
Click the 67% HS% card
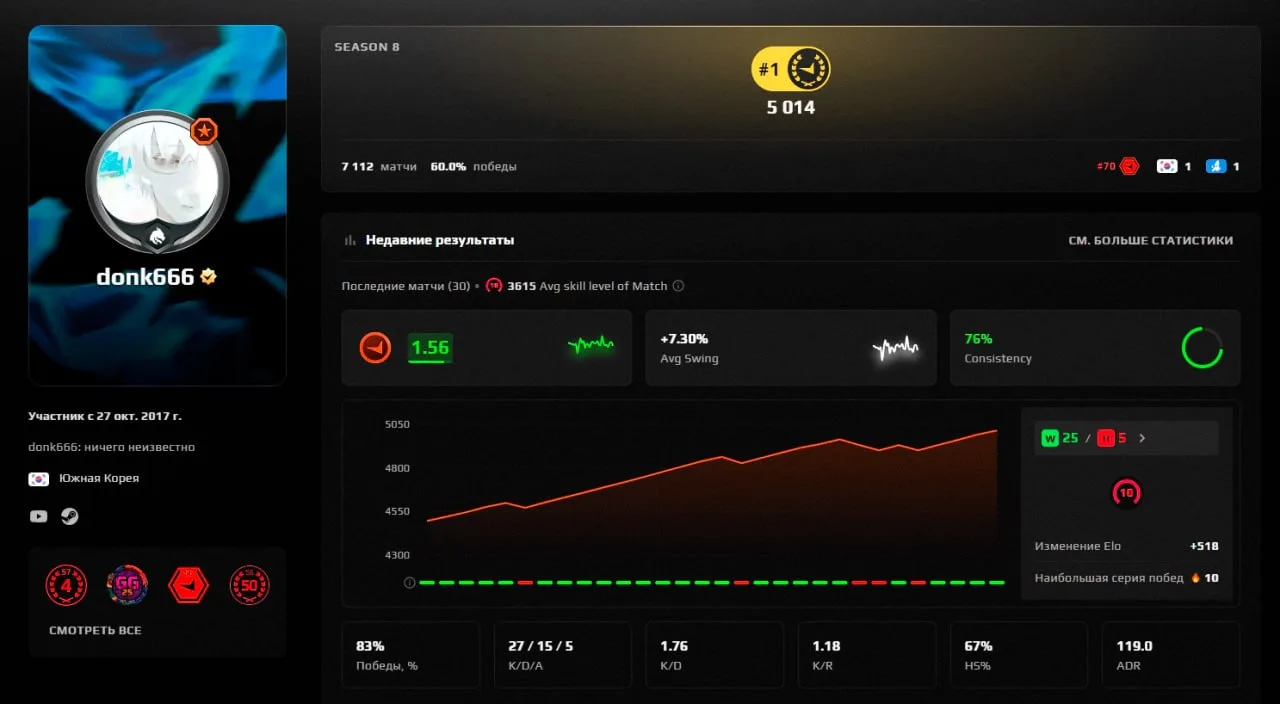(x=1019, y=655)
